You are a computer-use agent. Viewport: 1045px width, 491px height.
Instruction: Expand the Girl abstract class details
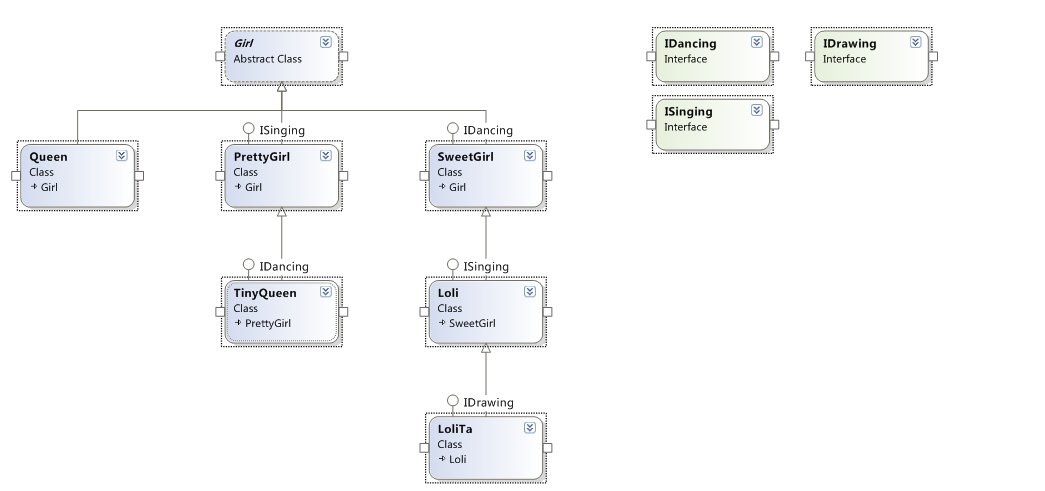[326, 43]
